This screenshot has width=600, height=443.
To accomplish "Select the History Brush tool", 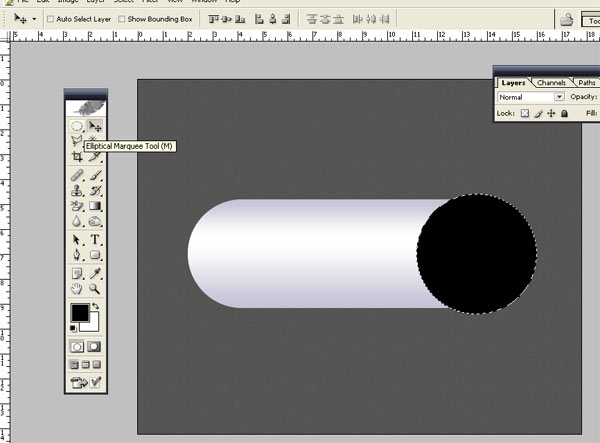I will [95, 191].
